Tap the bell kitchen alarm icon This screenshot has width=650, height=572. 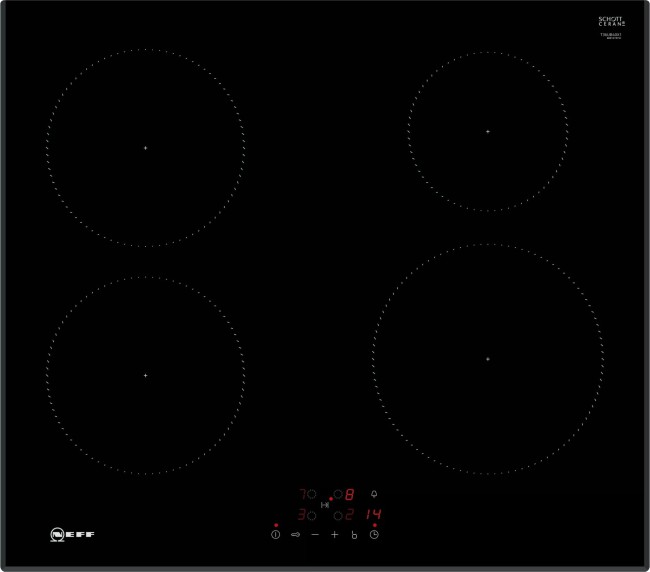(x=374, y=494)
